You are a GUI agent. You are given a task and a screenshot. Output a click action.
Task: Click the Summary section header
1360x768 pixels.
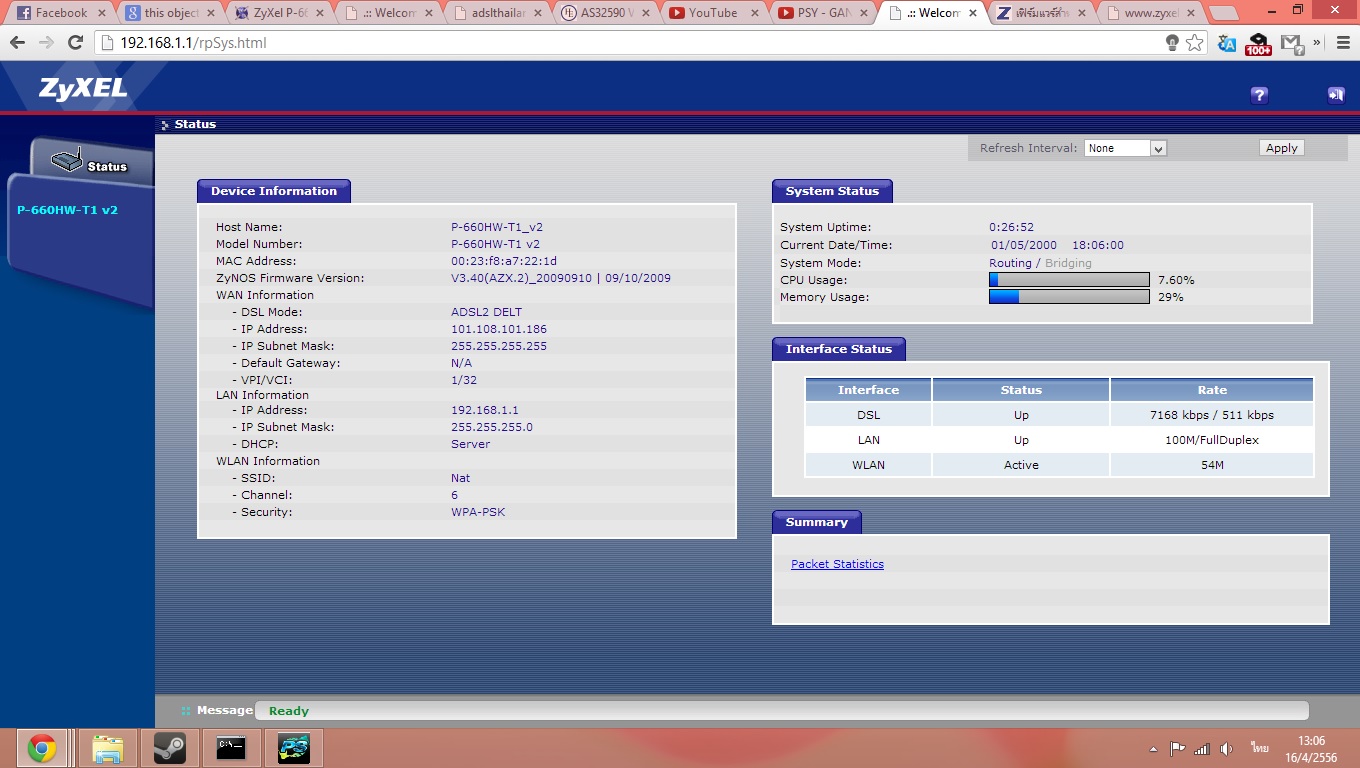[x=816, y=522]
